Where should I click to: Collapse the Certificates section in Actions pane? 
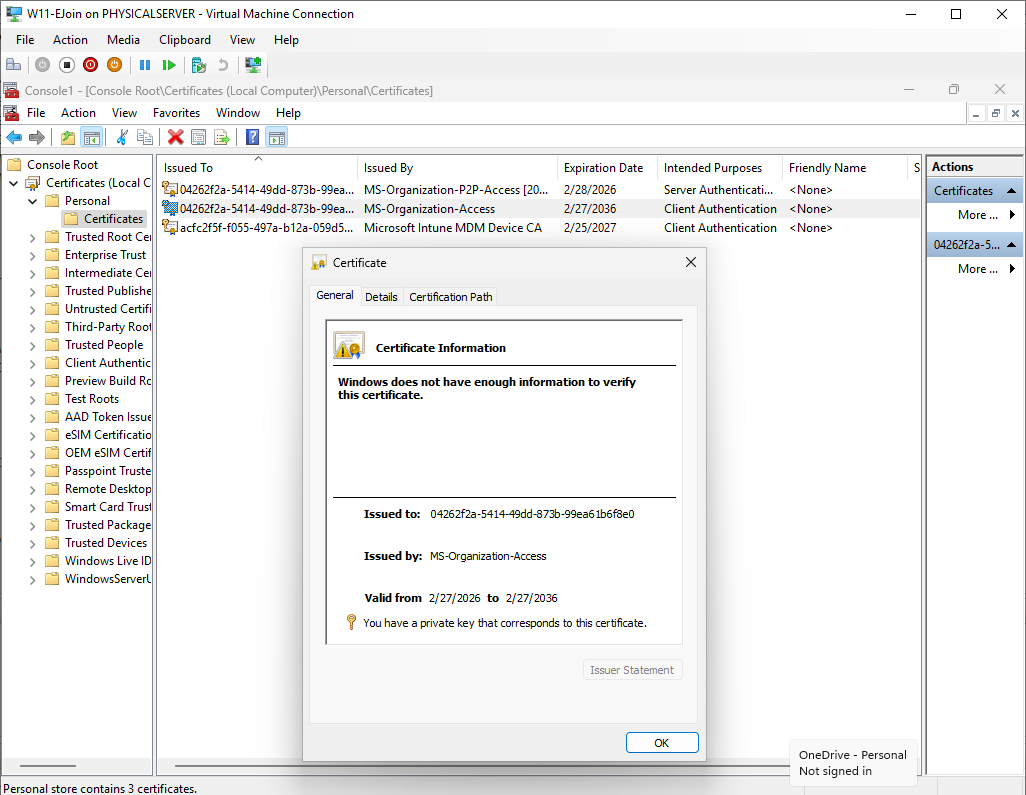(x=1012, y=191)
